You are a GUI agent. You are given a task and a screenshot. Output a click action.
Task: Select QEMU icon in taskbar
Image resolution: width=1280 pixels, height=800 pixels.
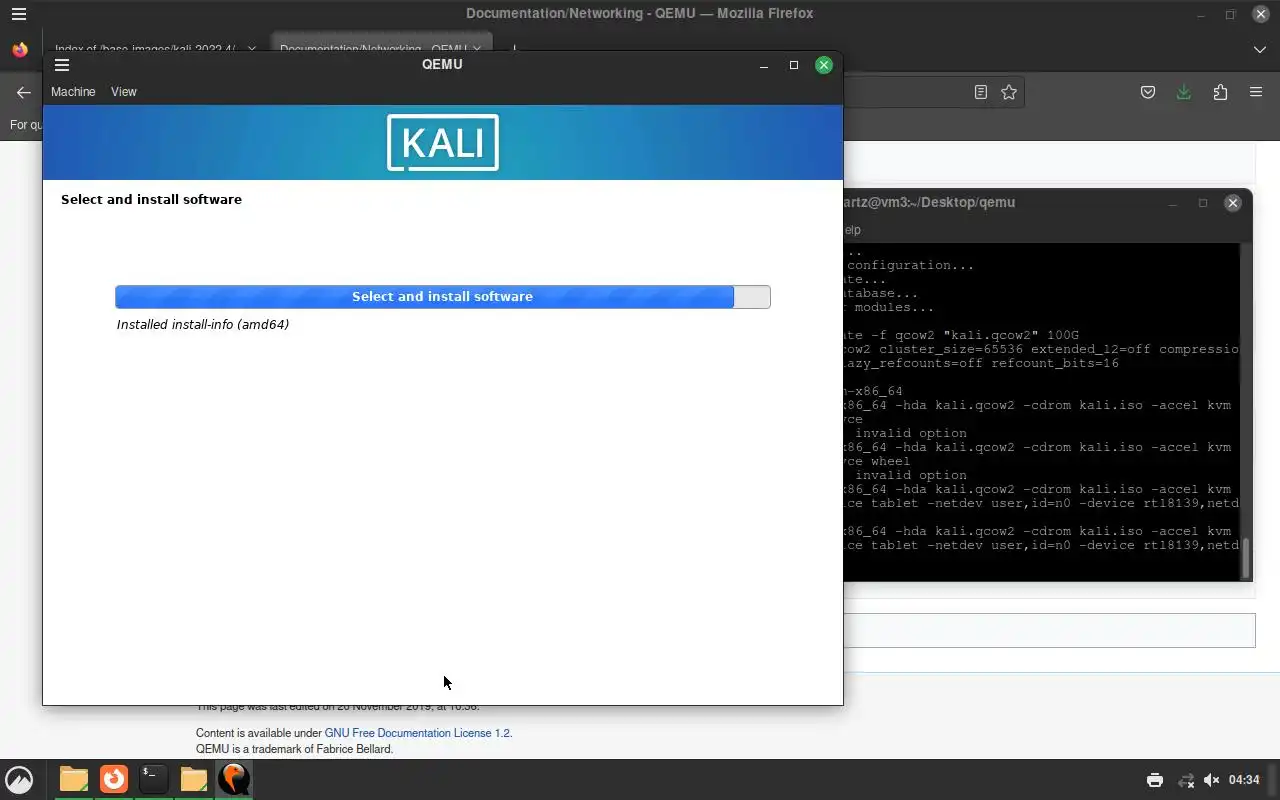(234, 779)
